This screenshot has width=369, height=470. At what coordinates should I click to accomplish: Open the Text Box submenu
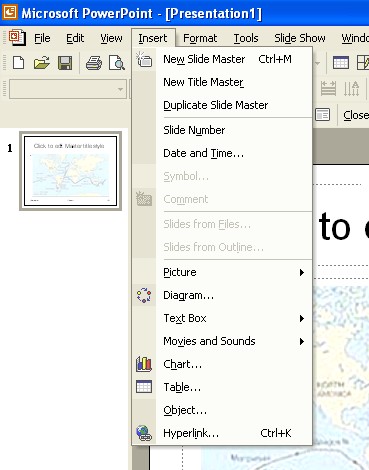[222, 318]
